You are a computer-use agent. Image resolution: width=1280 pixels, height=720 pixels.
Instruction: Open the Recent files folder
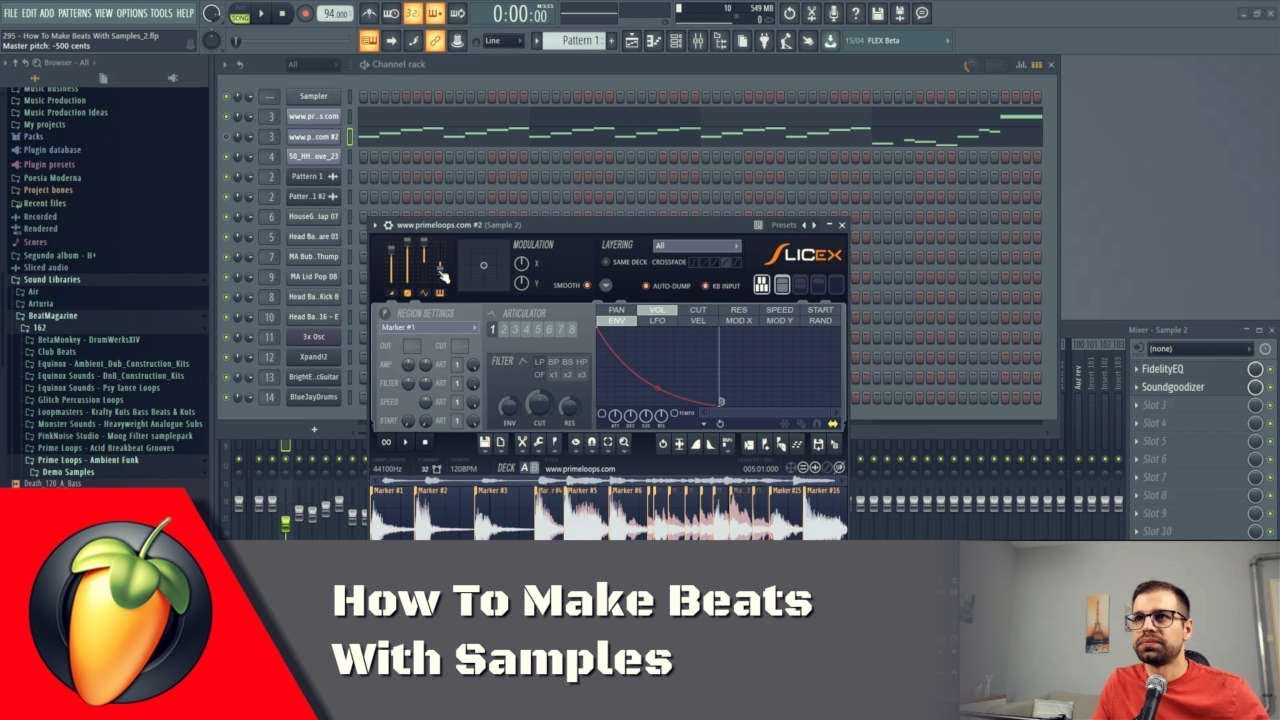44,203
